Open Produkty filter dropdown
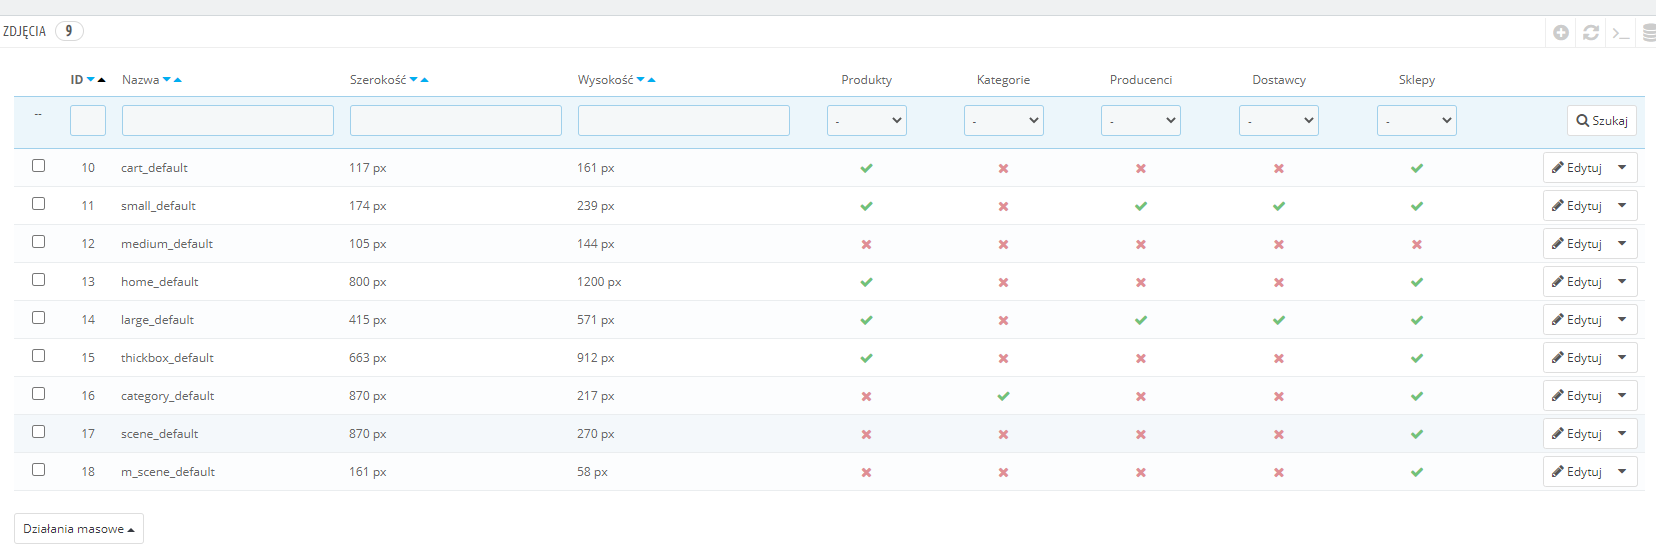Image resolution: width=1656 pixels, height=558 pixels. tap(866, 120)
